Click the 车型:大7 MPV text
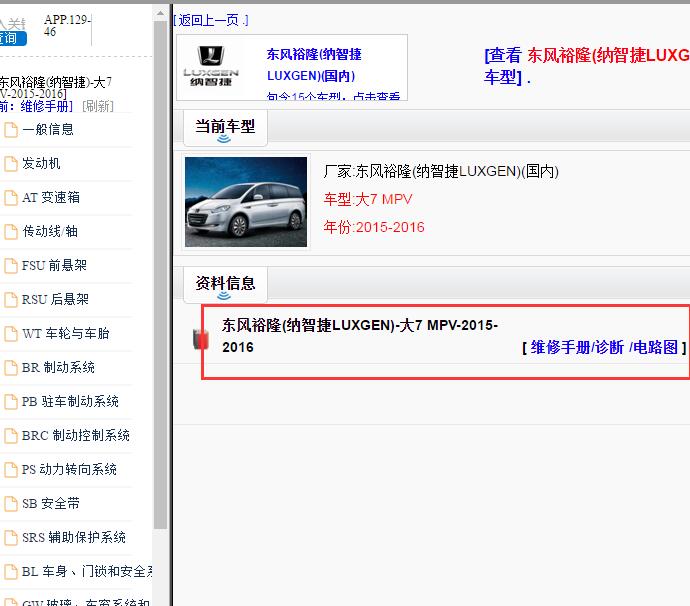690x606 pixels. (368, 199)
